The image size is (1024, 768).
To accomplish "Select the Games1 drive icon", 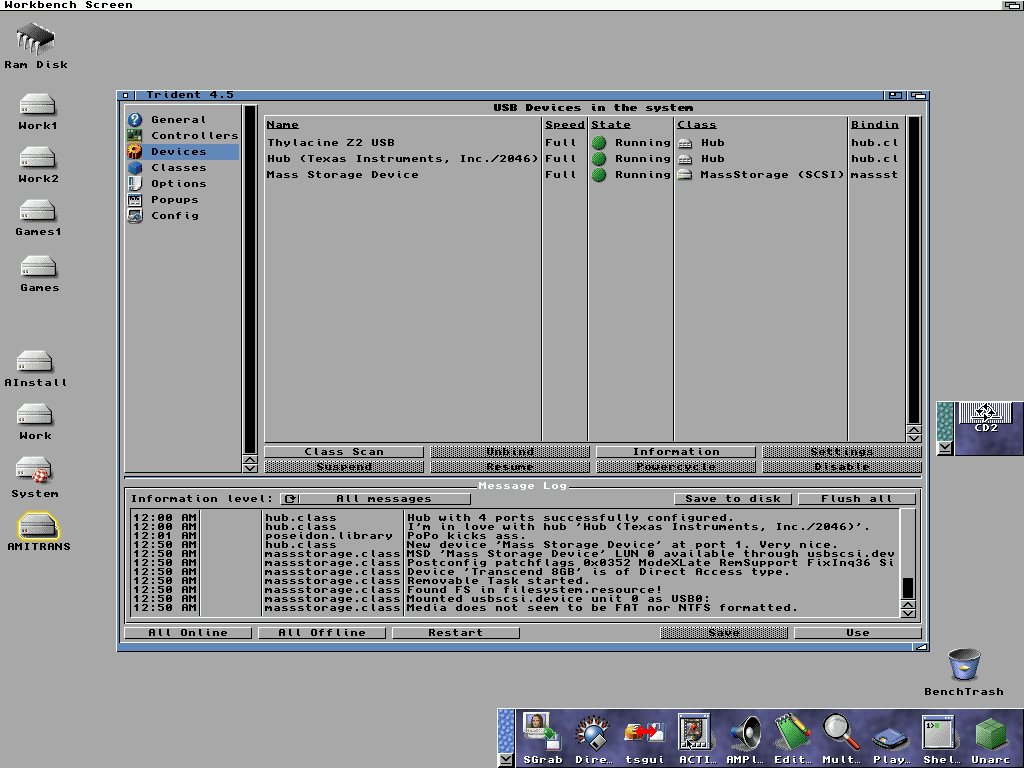I will click(37, 212).
